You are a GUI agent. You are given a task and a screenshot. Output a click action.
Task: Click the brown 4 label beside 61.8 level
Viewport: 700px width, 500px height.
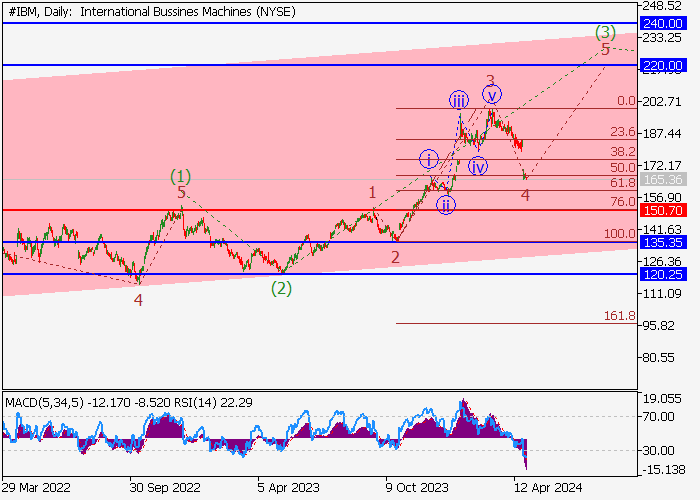coord(525,196)
